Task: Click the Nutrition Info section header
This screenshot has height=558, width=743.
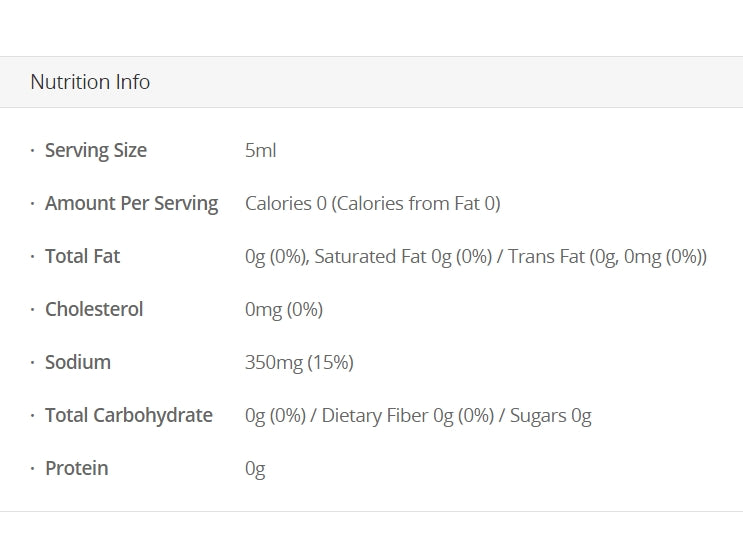Action: click(90, 82)
